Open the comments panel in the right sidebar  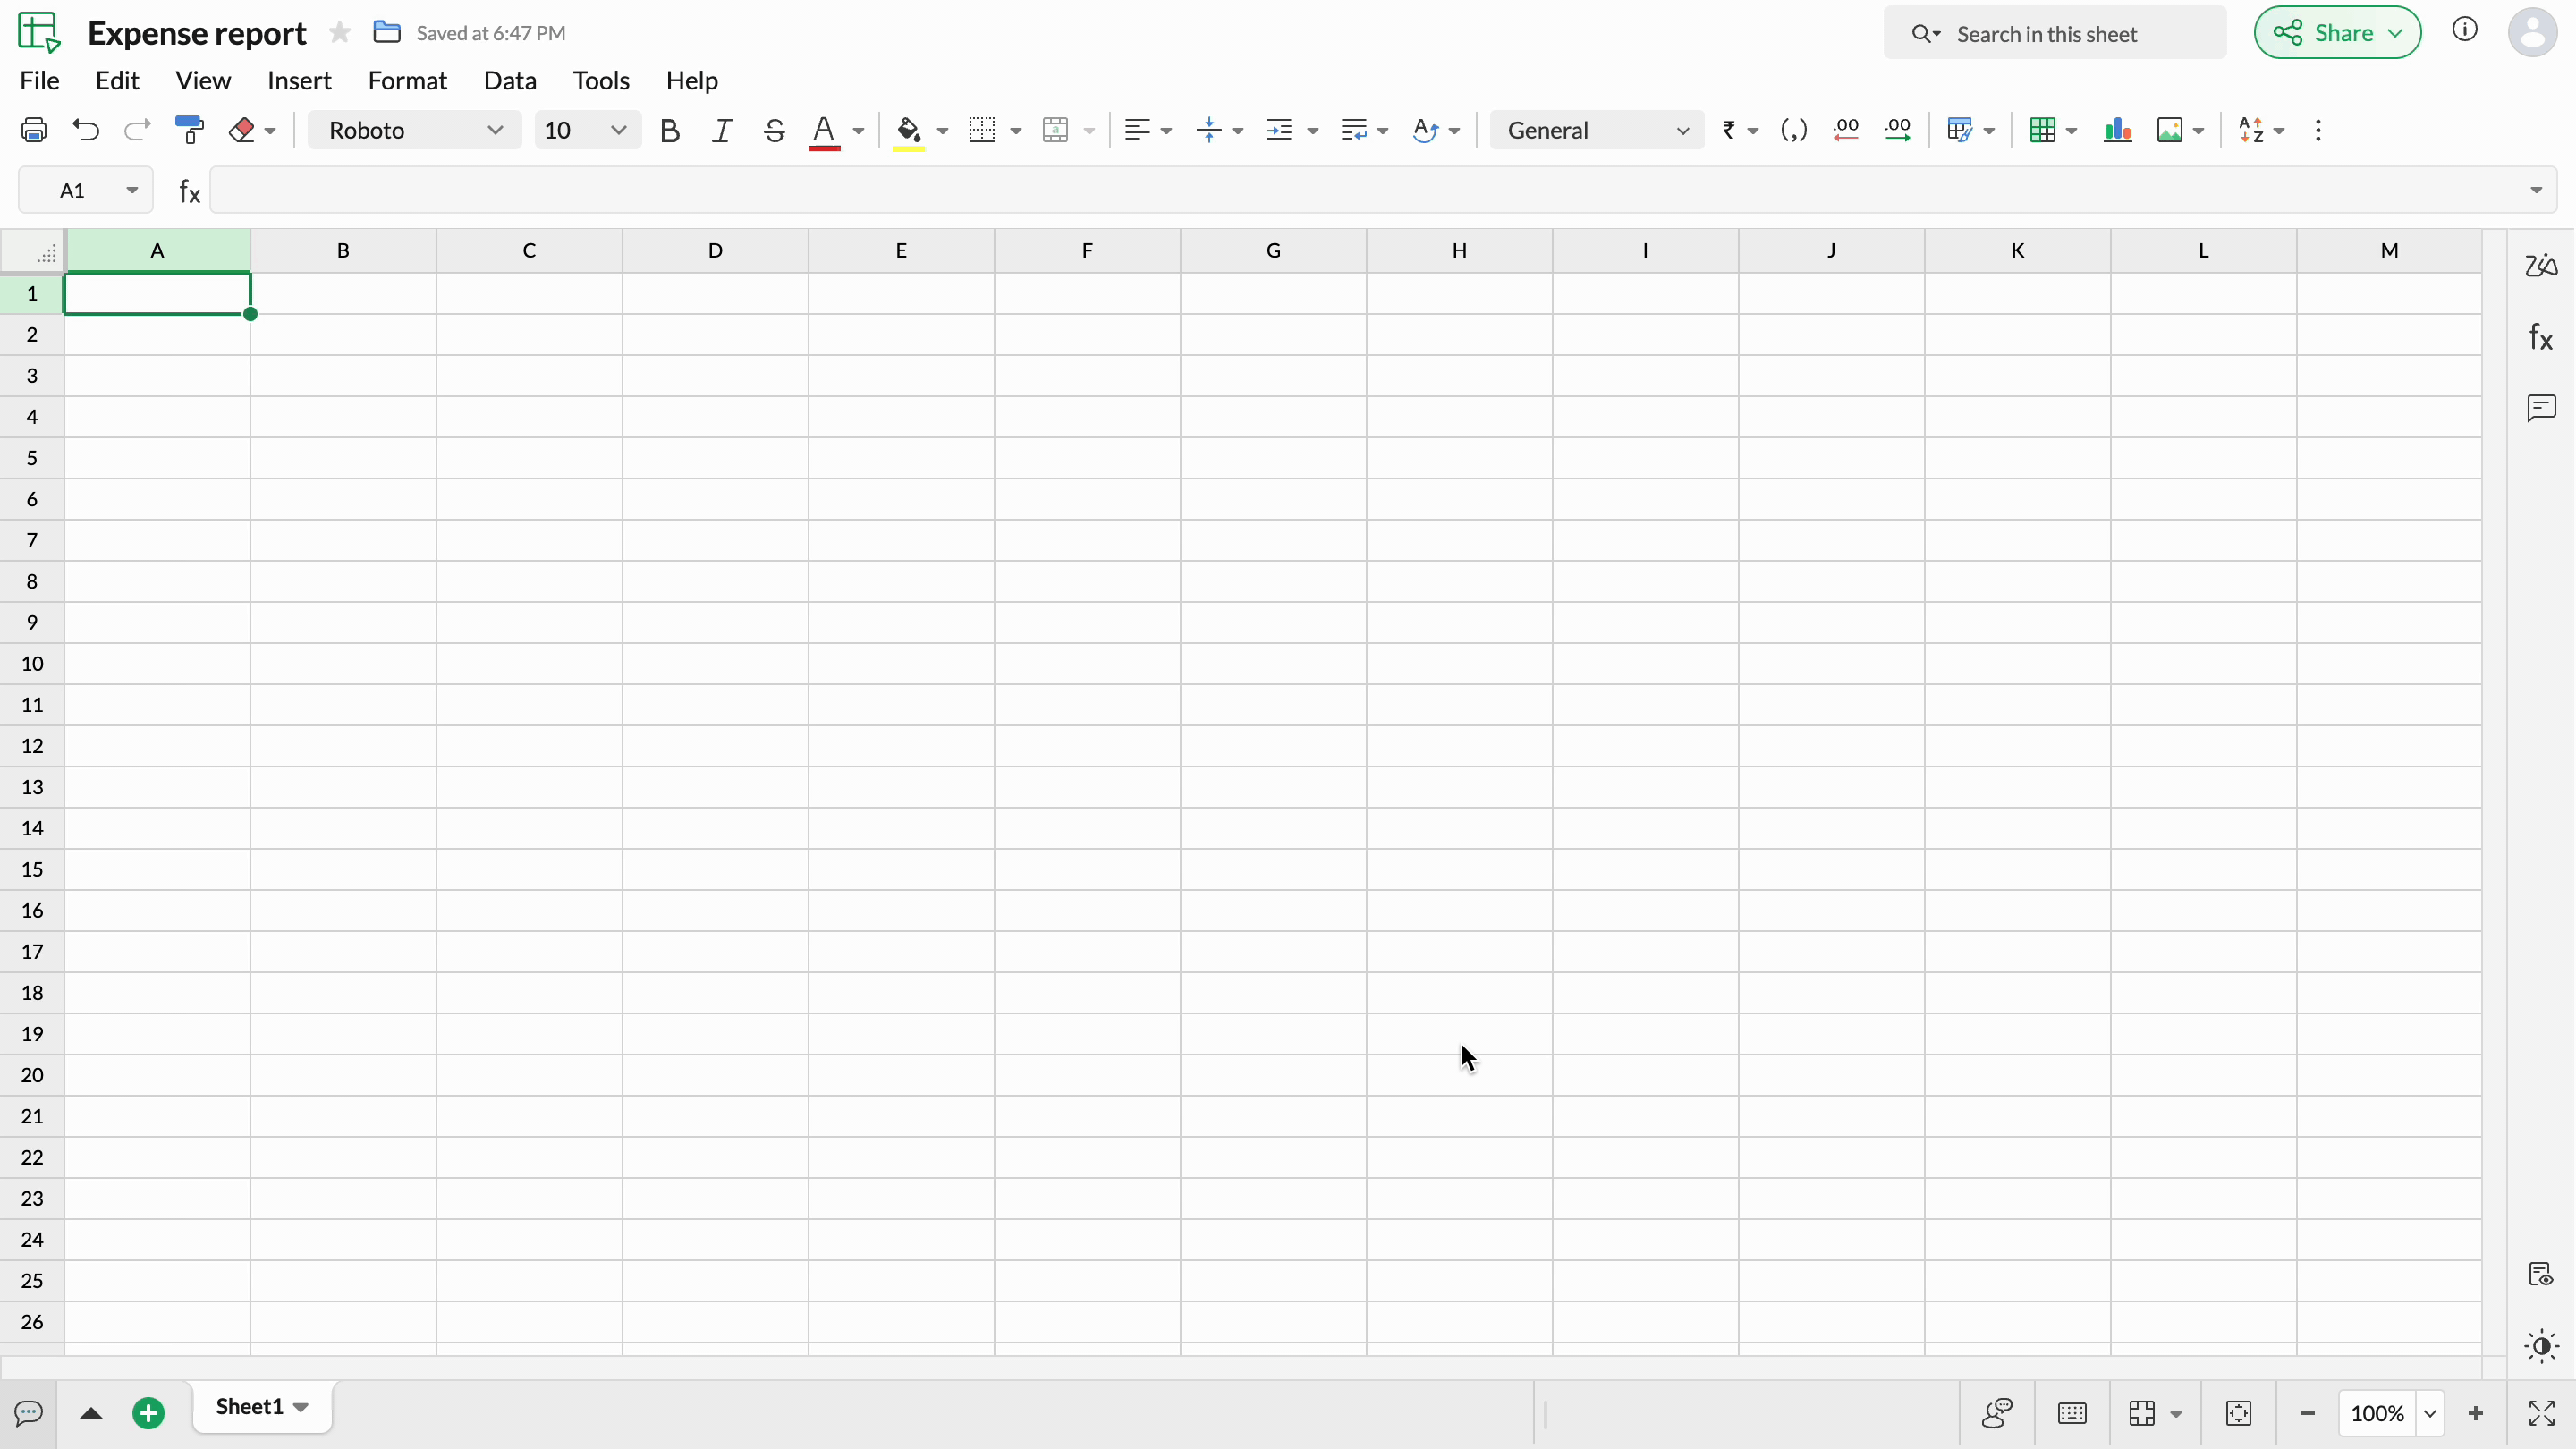[2541, 408]
